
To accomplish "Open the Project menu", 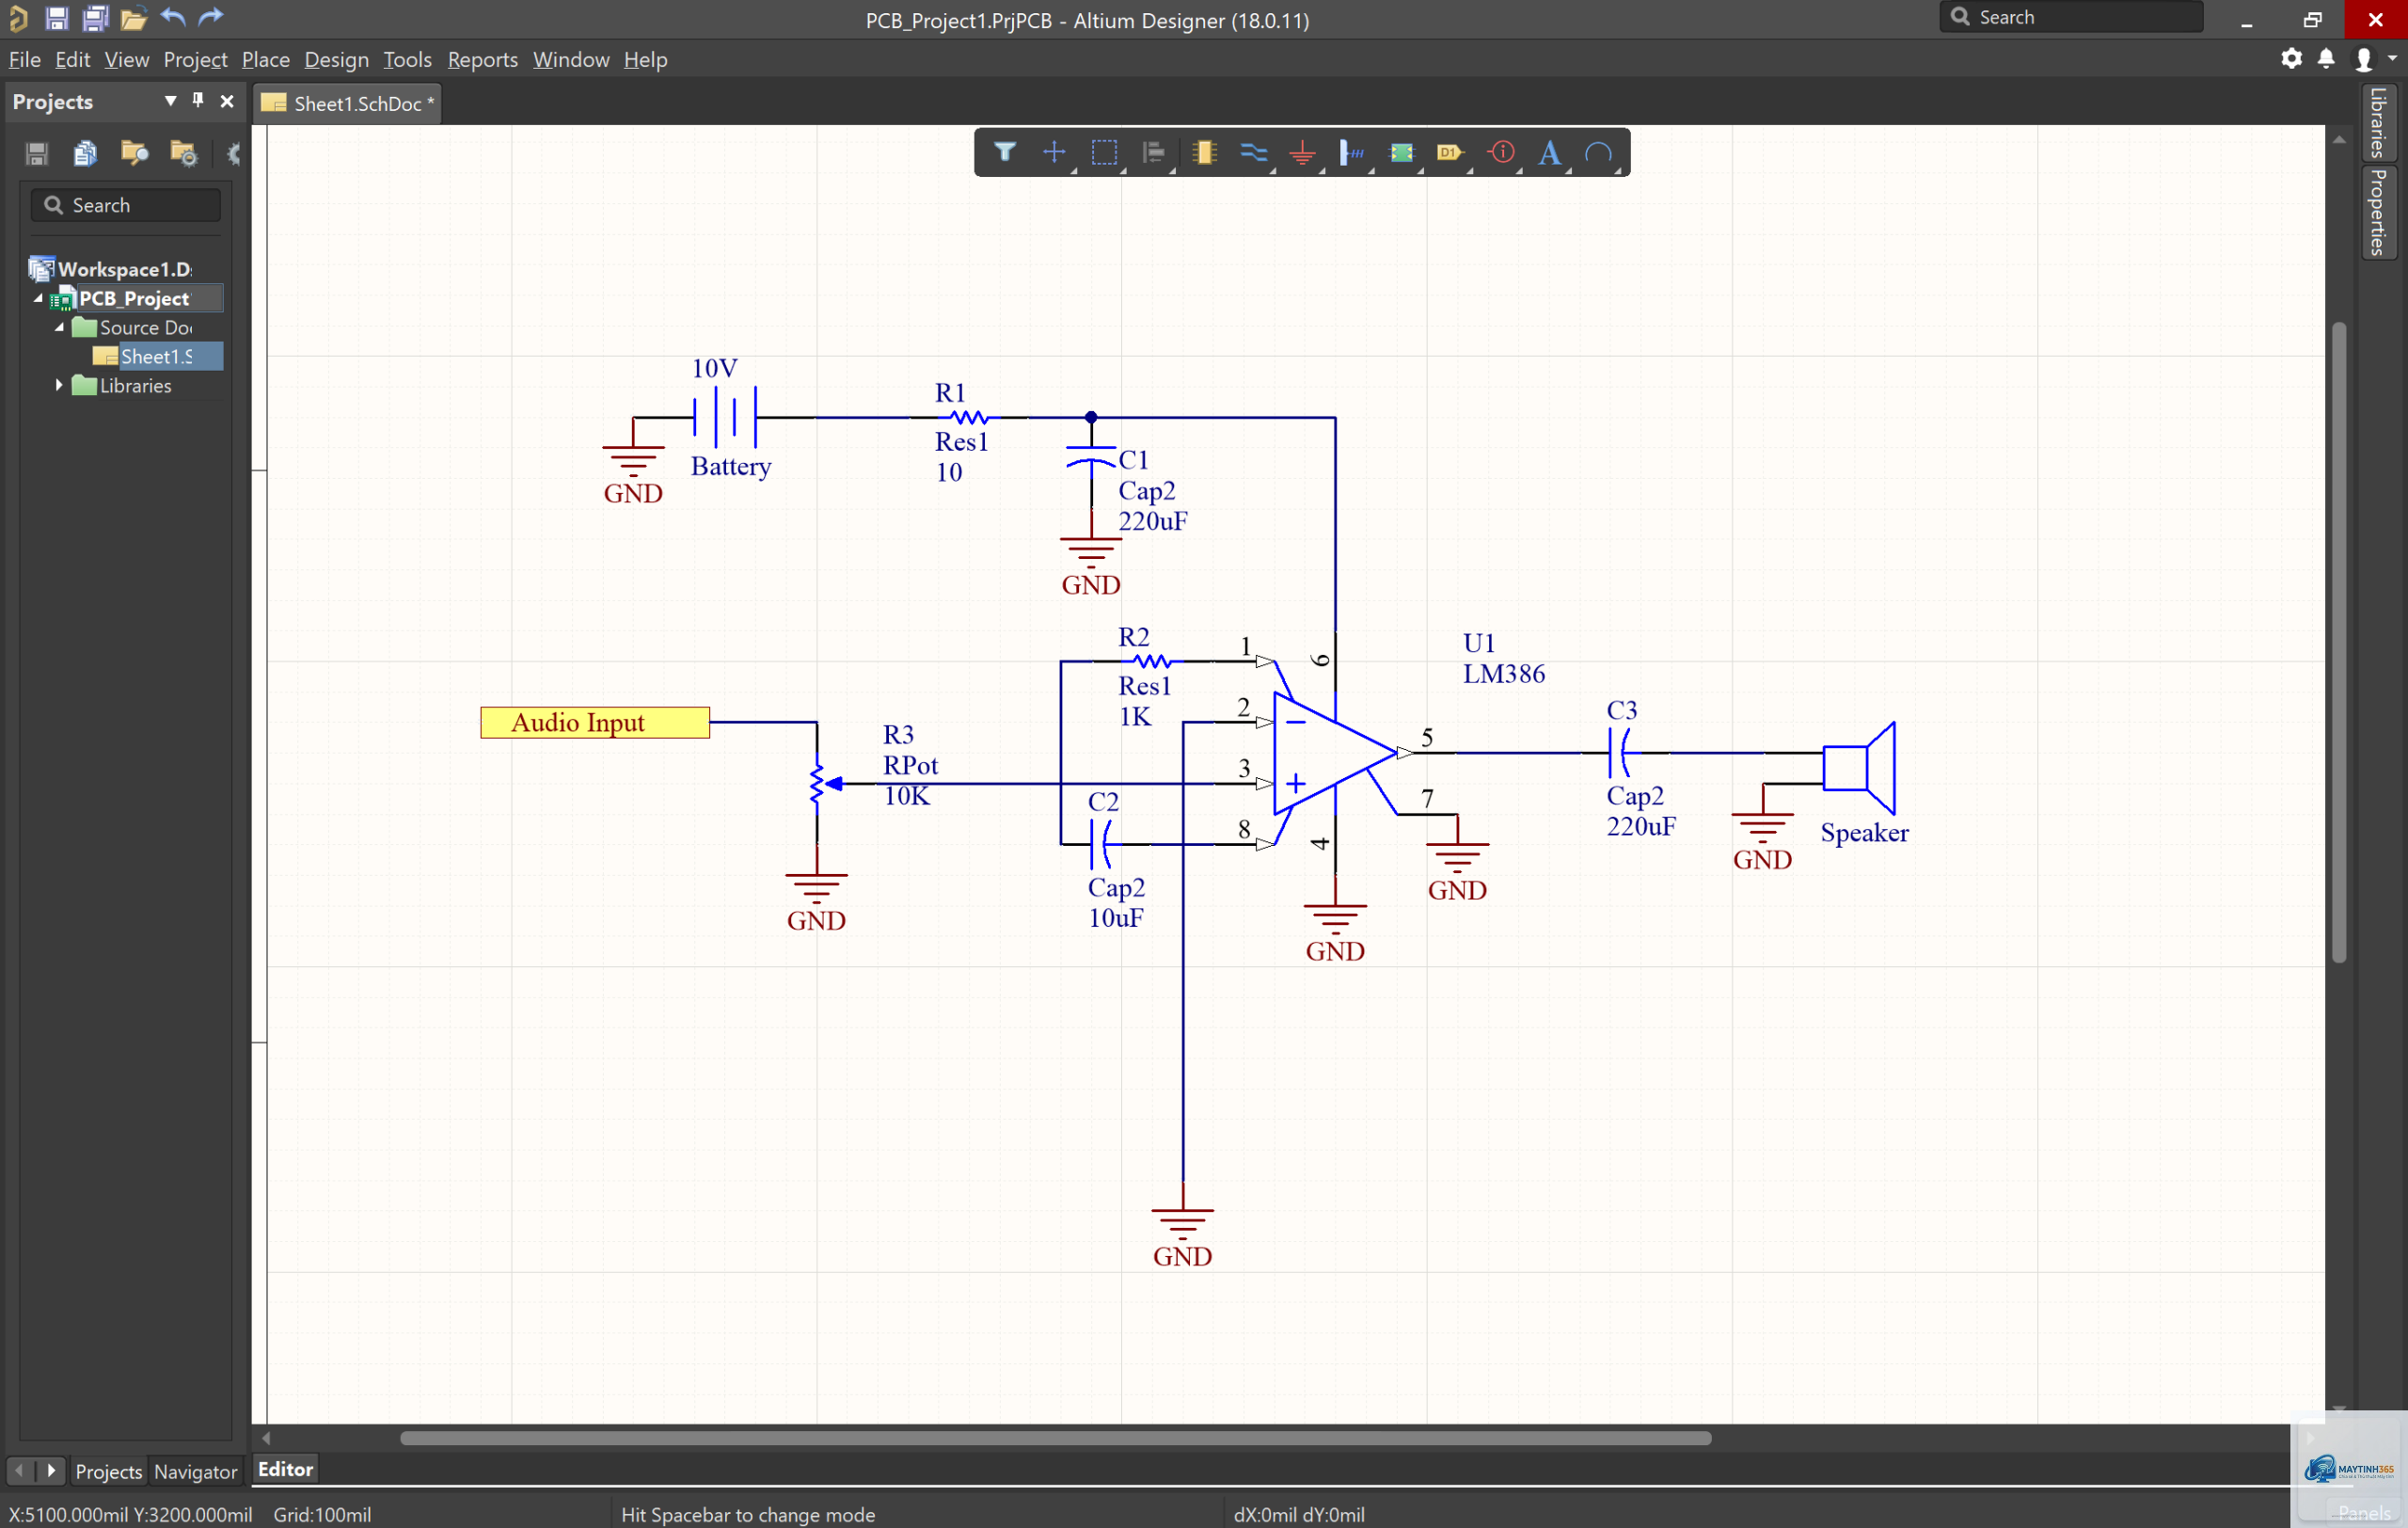I will click(195, 60).
